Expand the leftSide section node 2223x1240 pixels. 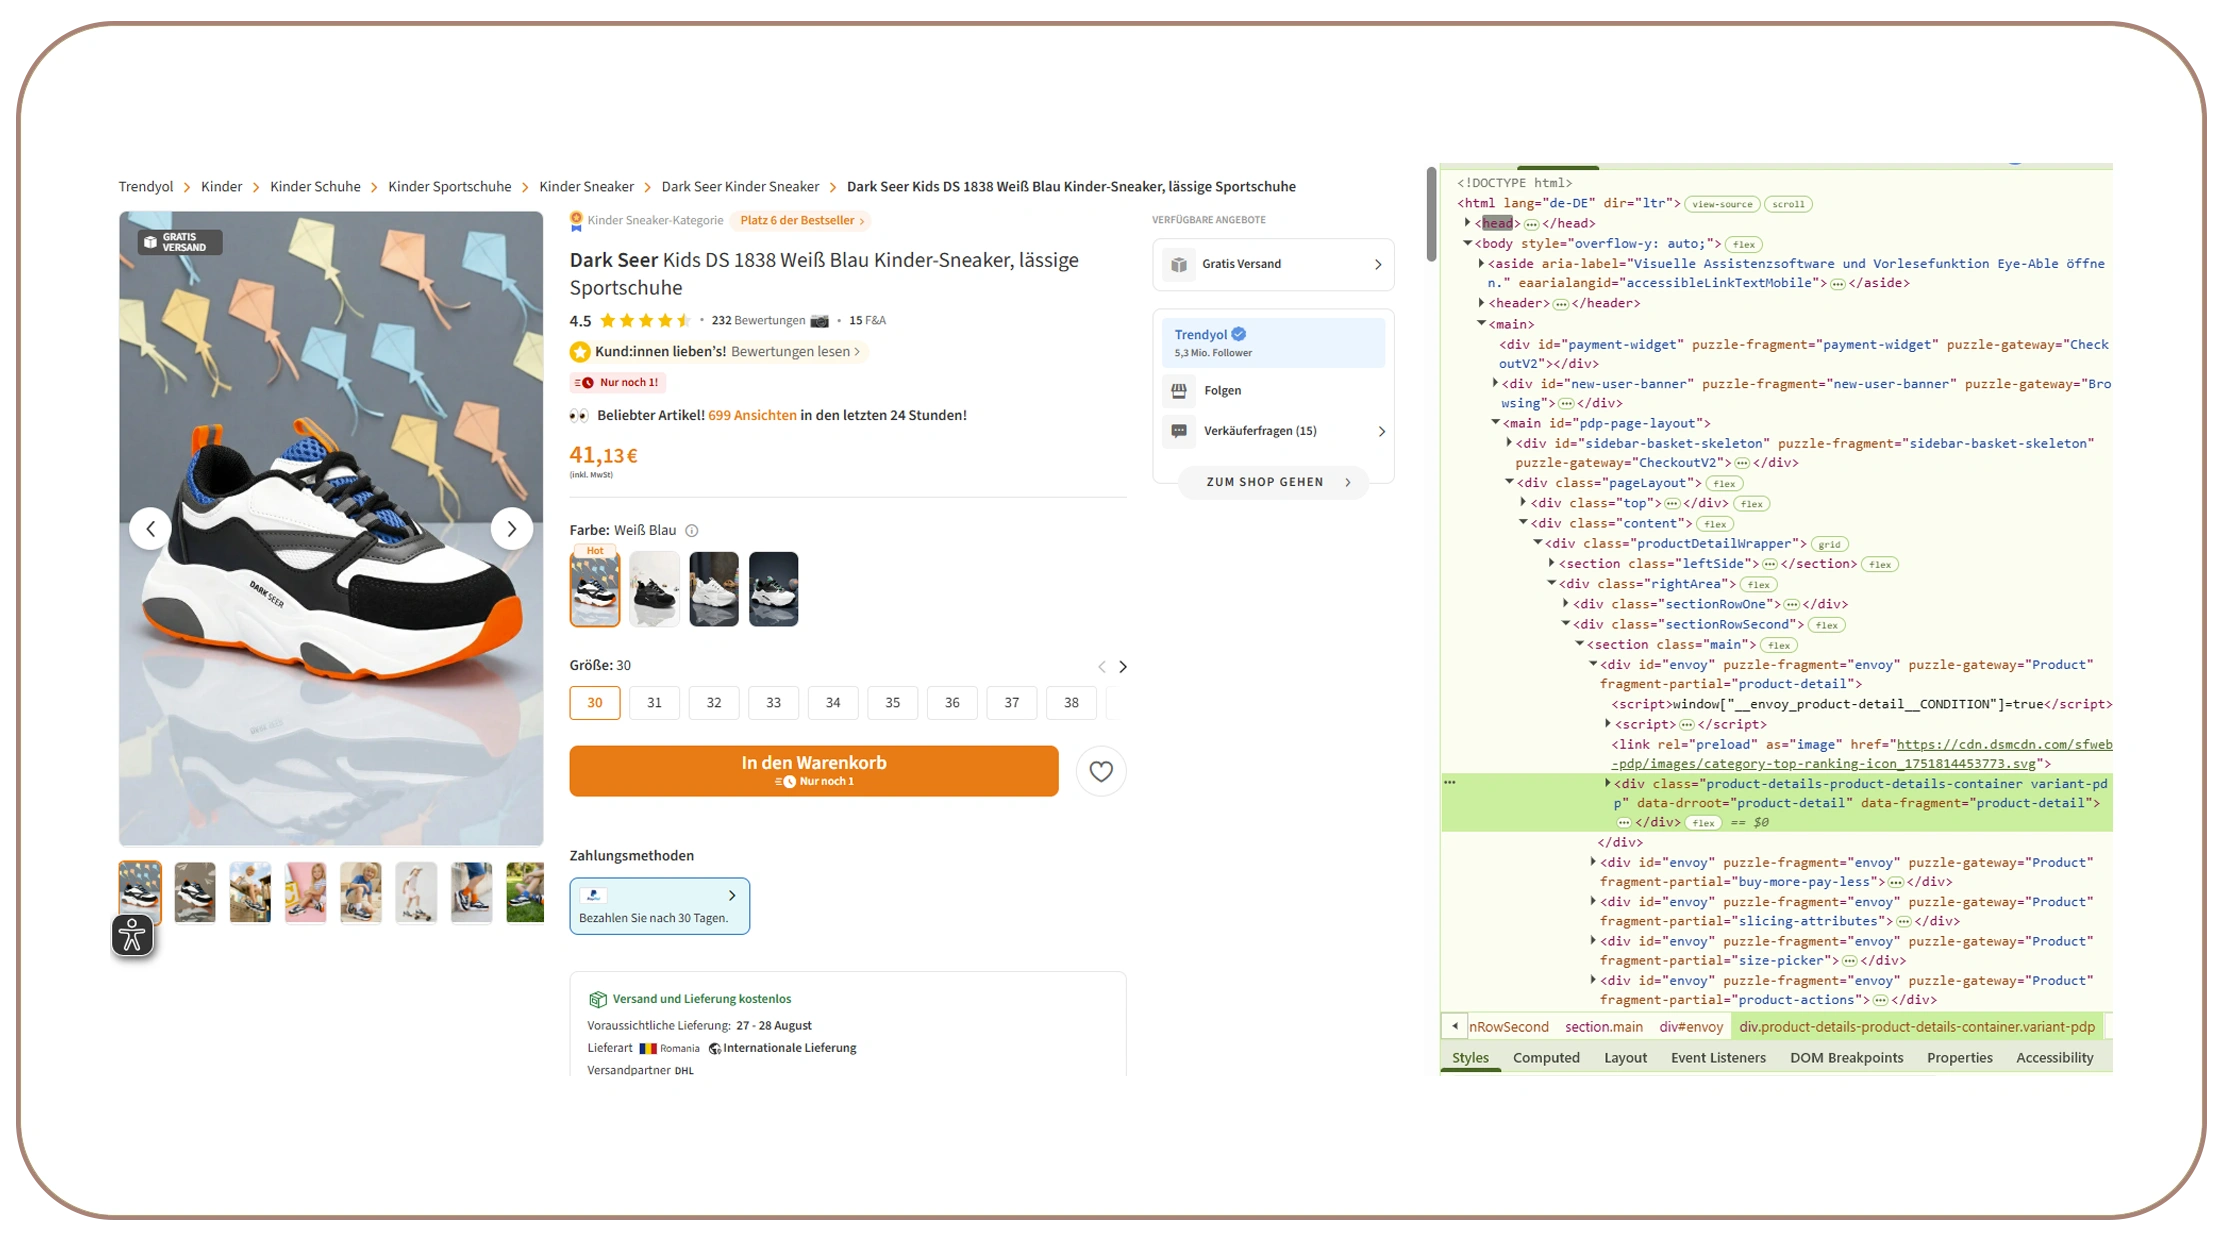point(1551,563)
